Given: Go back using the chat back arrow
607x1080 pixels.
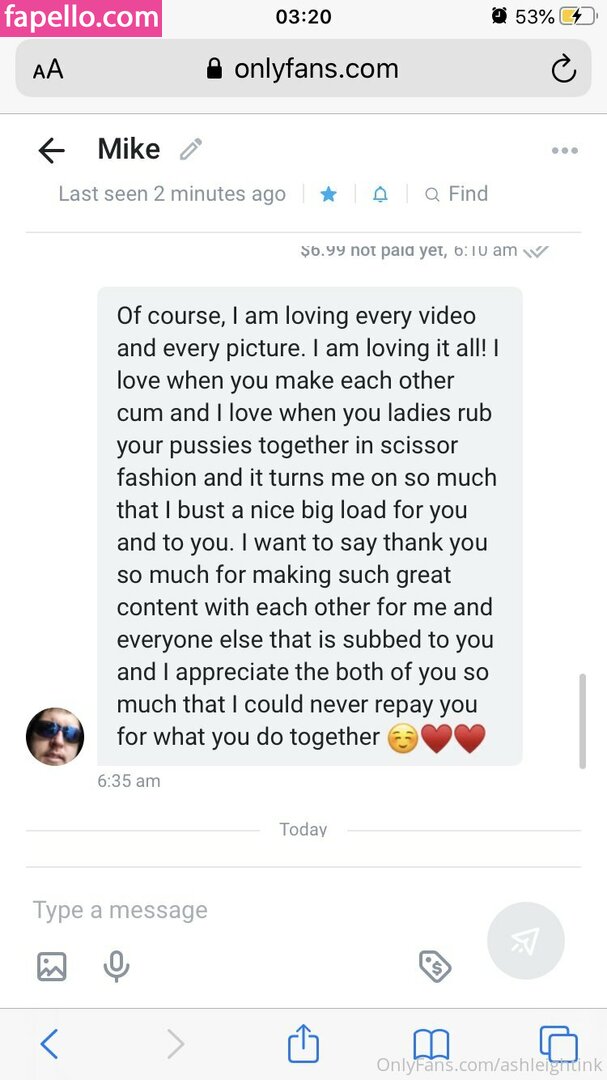Looking at the screenshot, I should point(51,150).
